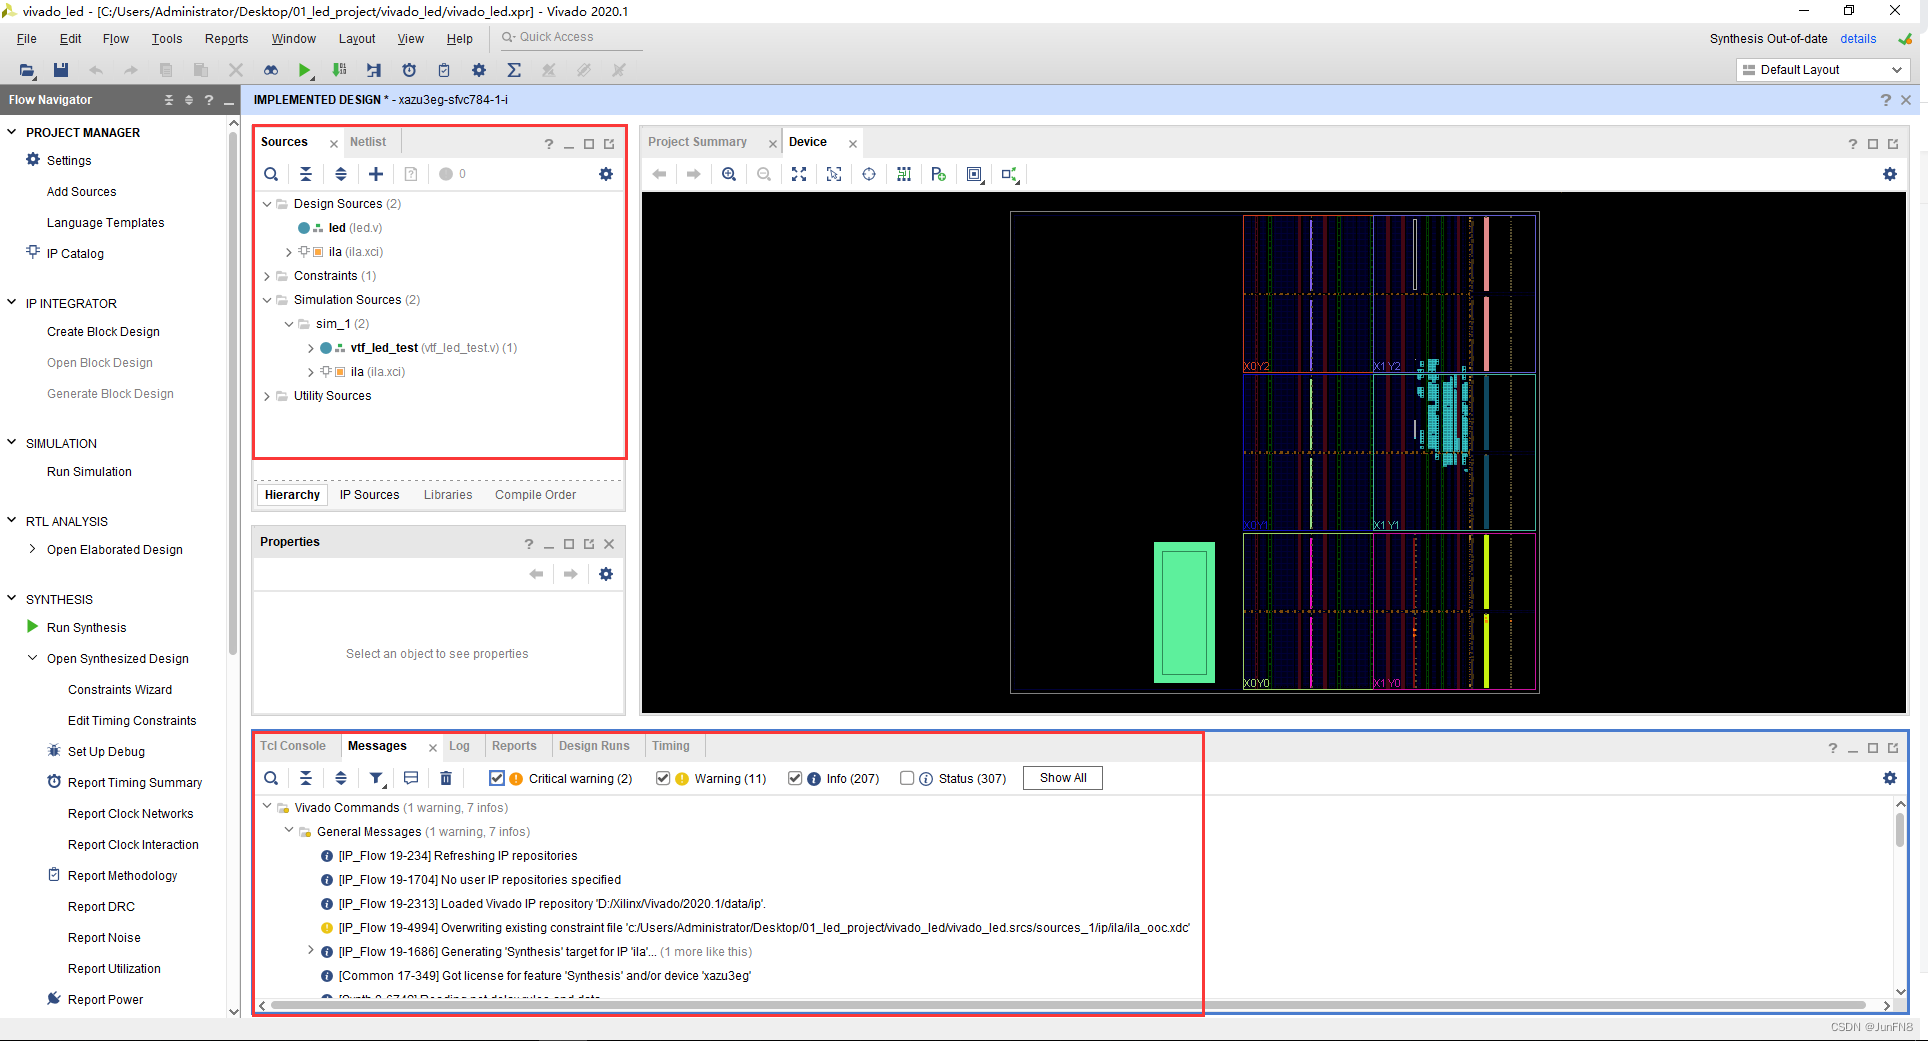1928x1041 pixels.
Task: Expand the Utility Sources node
Action: click(267, 396)
